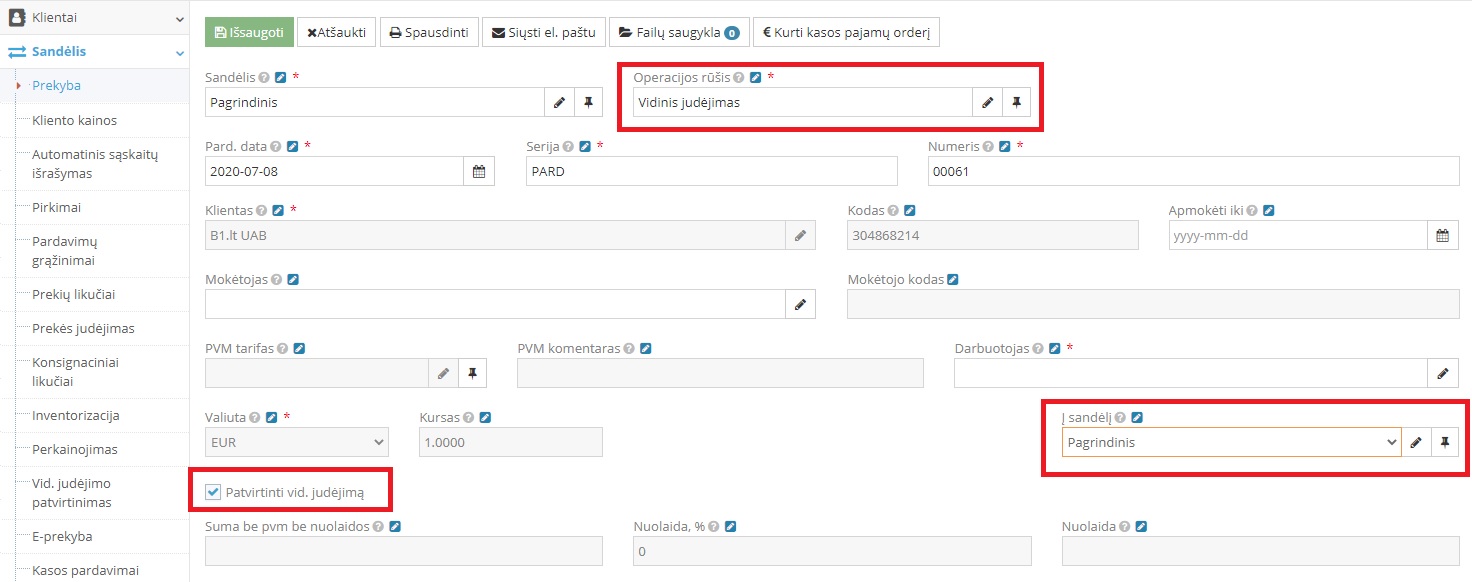This screenshot has width=1472, height=582.
Task: Open the Į sandėlį dropdown
Action: pyautogui.click(x=1230, y=442)
